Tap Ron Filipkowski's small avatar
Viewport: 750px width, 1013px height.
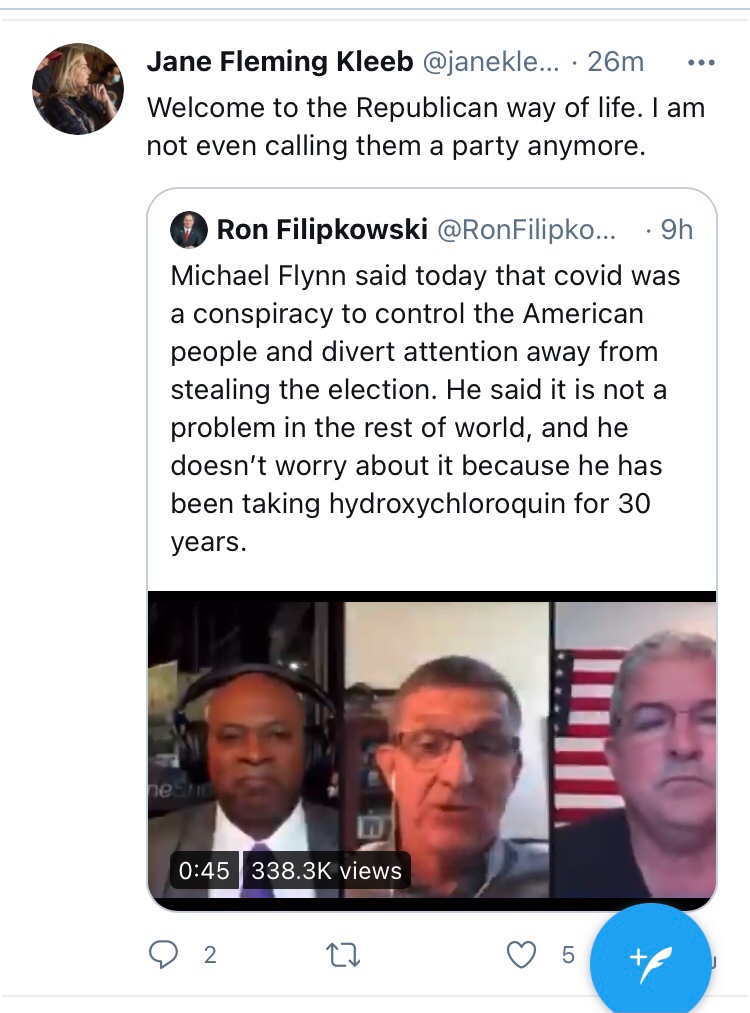coord(189,230)
